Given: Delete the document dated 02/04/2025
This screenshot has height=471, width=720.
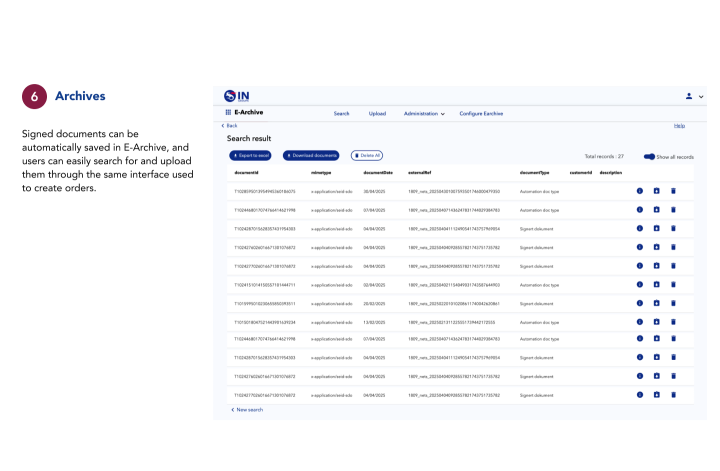Looking at the screenshot, I should [x=673, y=285].
